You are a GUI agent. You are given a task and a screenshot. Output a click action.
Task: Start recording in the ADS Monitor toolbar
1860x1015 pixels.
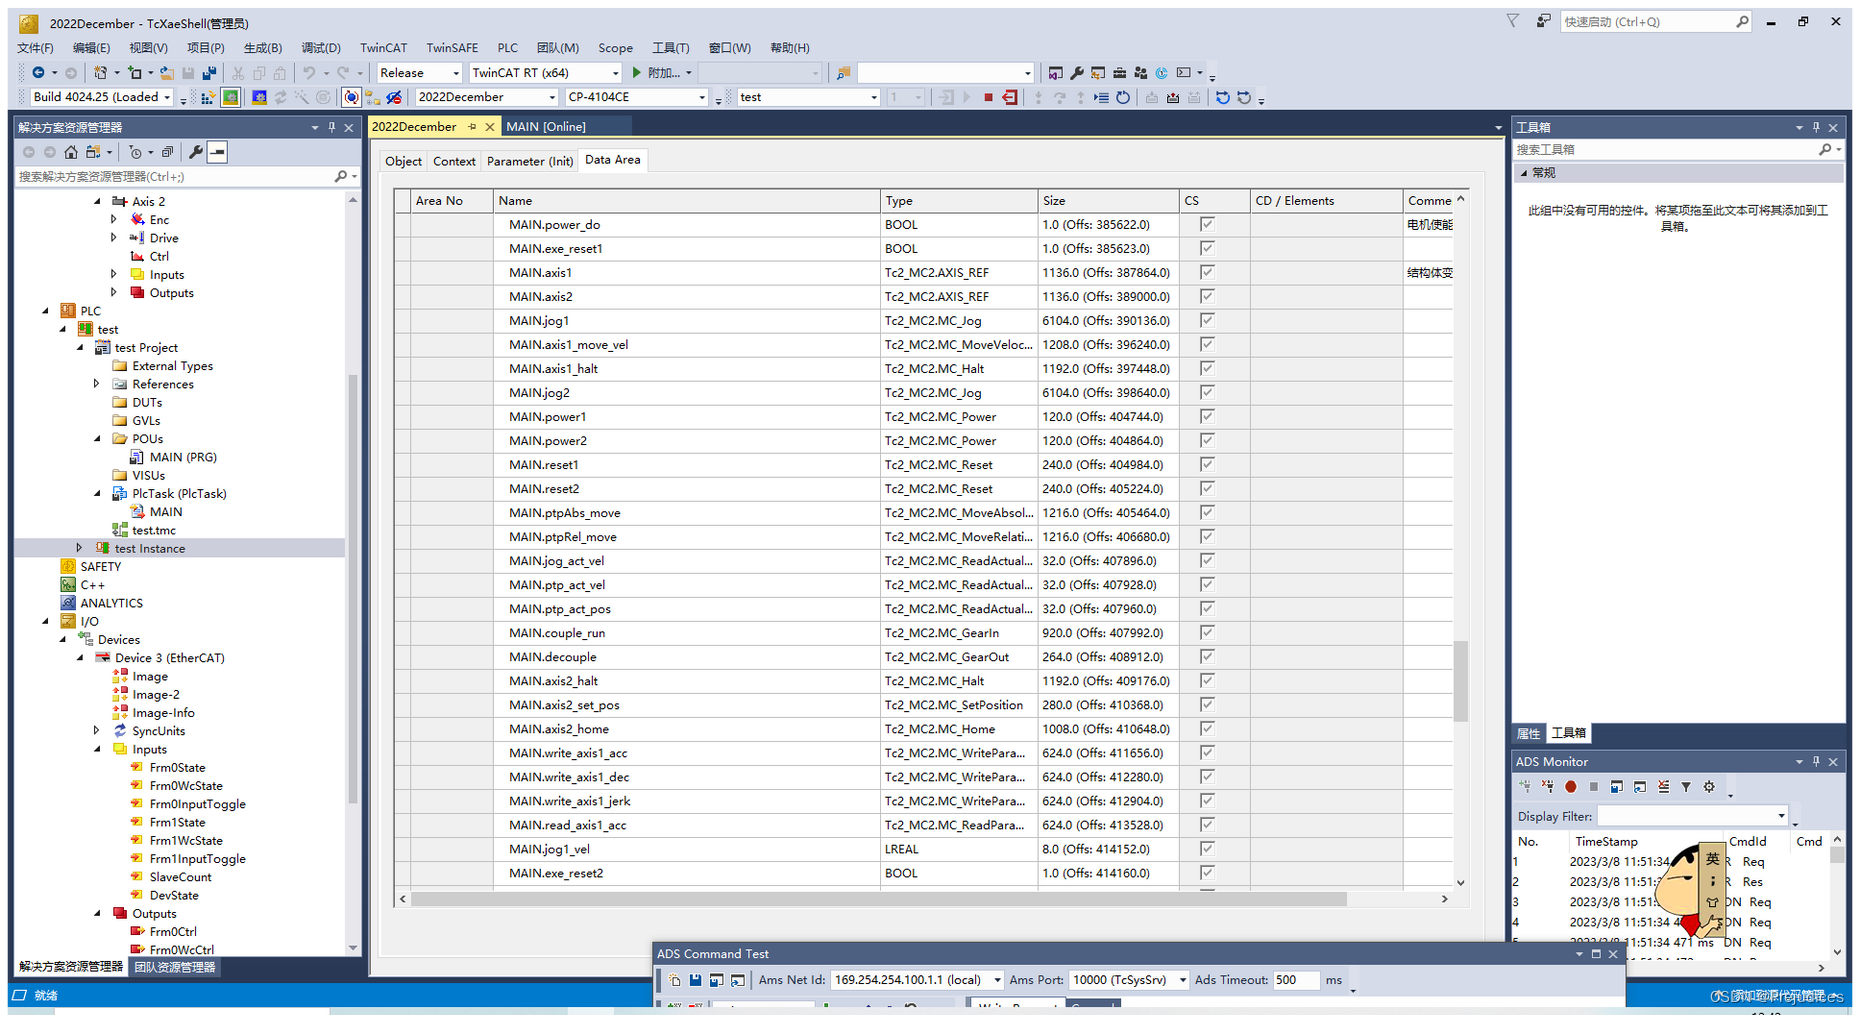(x=1570, y=786)
